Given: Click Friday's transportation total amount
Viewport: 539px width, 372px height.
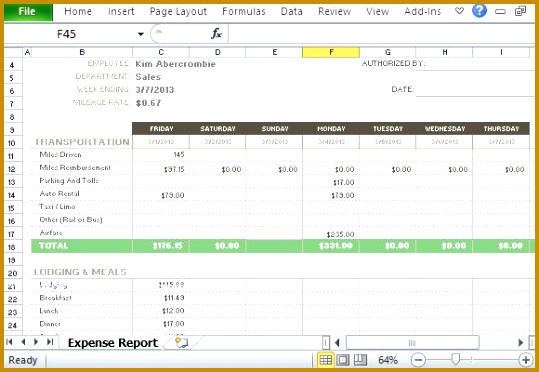Looking at the screenshot, I should point(167,246).
